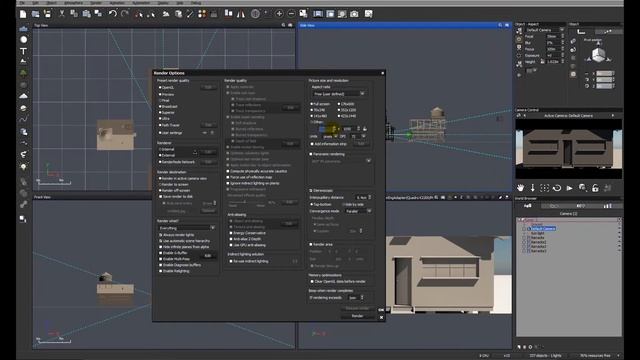Viewport: 640px width, 360px height.
Task: Save the scene using the toolbar
Action: coord(47,14)
